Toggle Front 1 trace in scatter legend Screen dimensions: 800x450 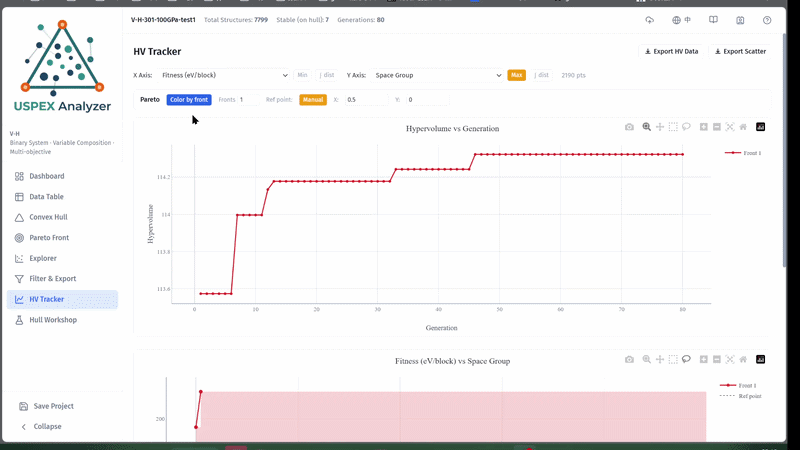coord(738,386)
